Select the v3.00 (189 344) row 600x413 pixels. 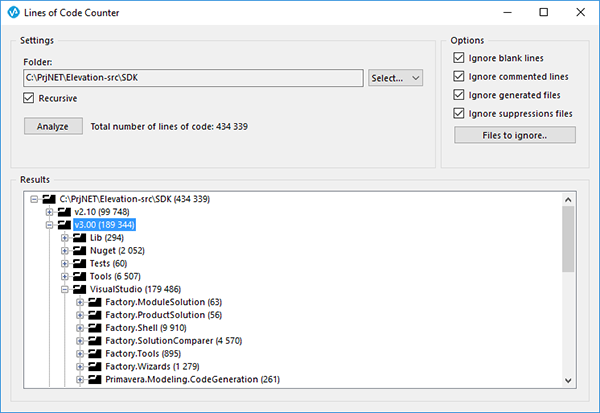(104, 225)
